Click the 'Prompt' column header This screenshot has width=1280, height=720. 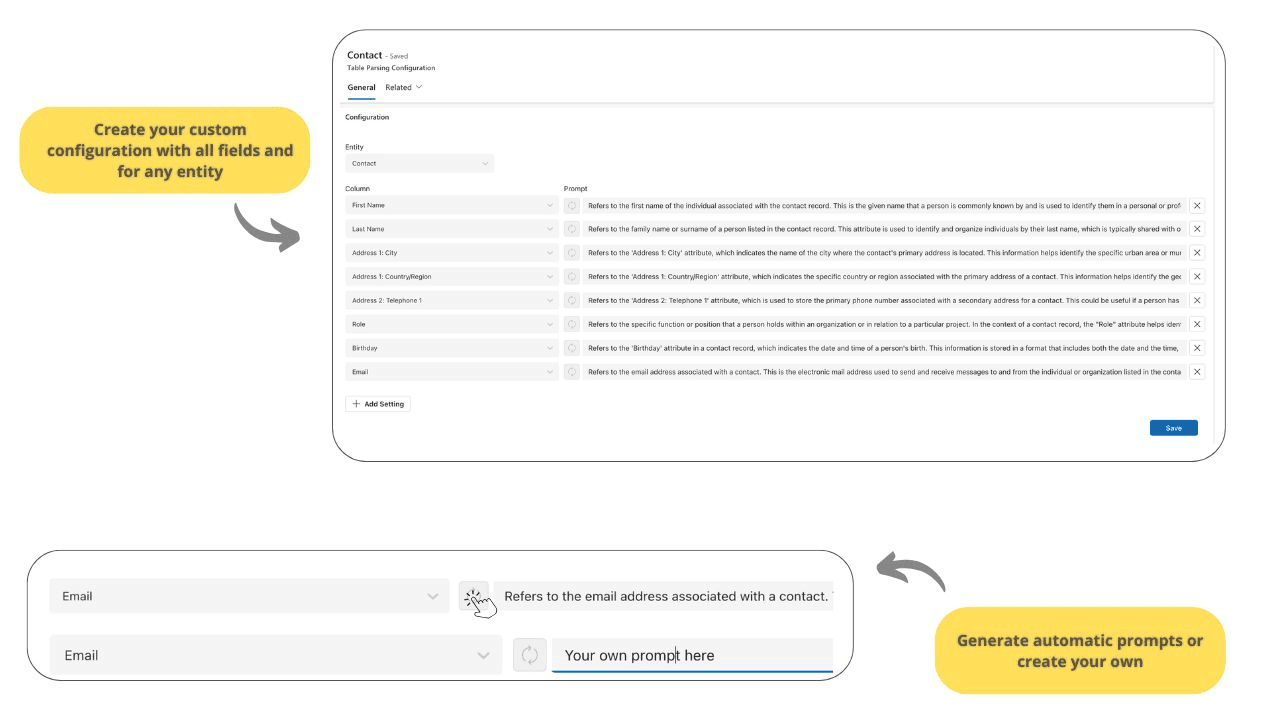point(575,188)
